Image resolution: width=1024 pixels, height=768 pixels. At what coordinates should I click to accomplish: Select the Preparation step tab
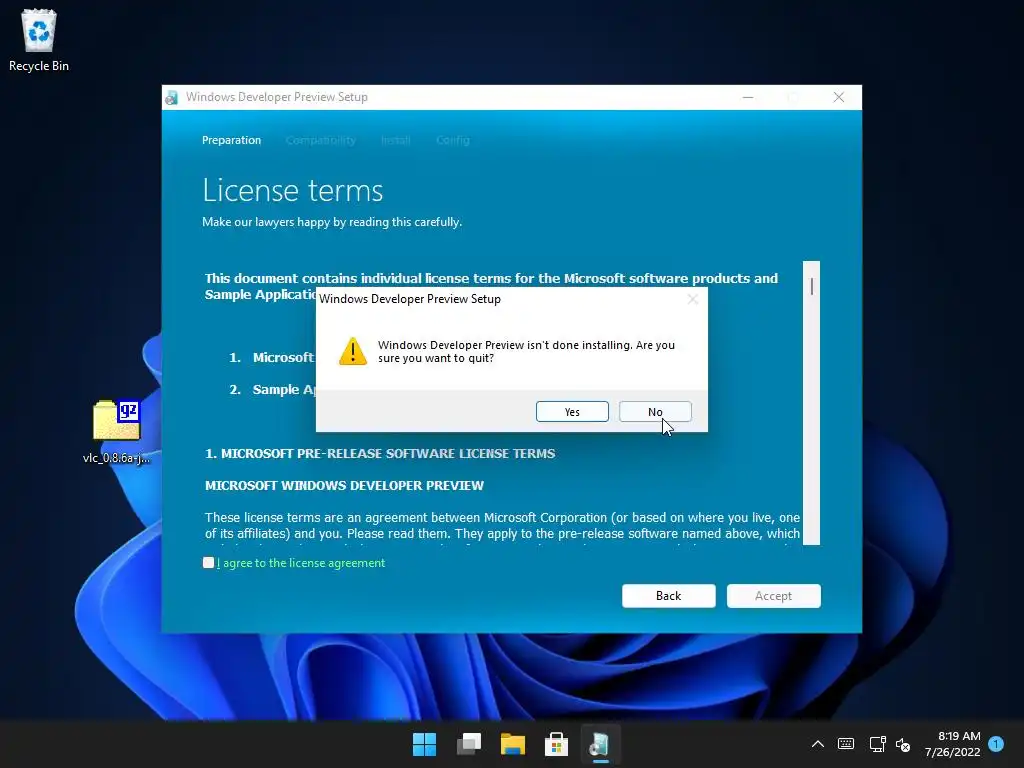(x=231, y=140)
